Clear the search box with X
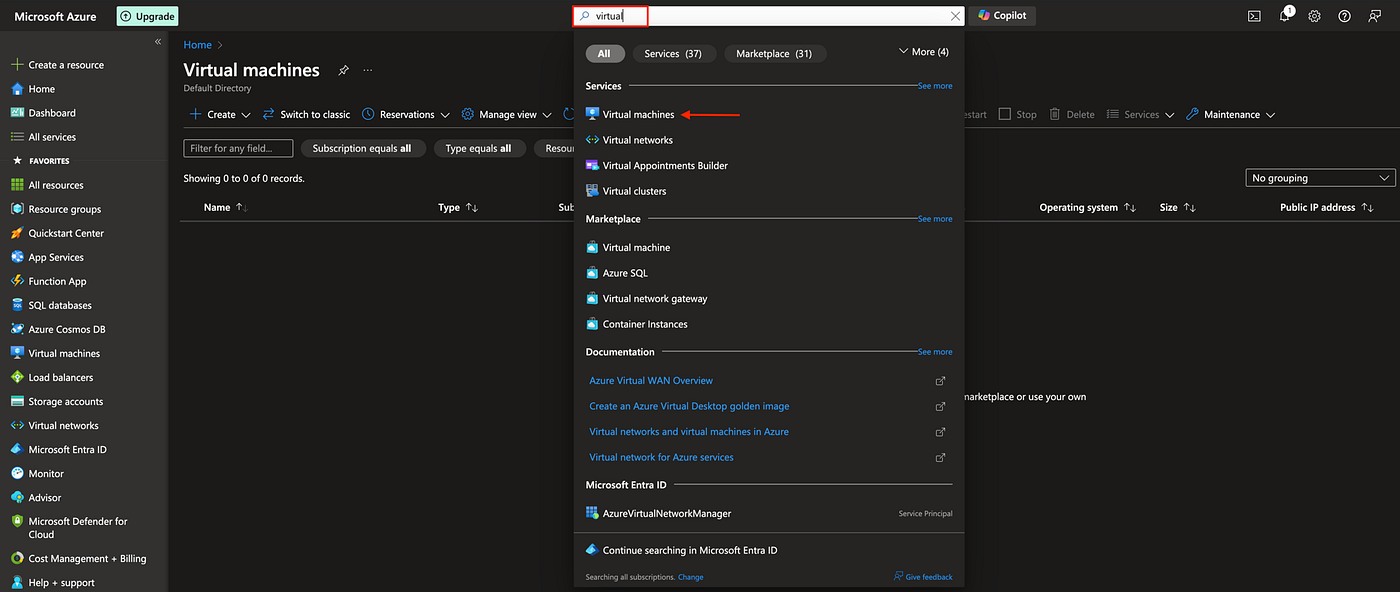This screenshot has height=592, width=1400. click(x=954, y=16)
